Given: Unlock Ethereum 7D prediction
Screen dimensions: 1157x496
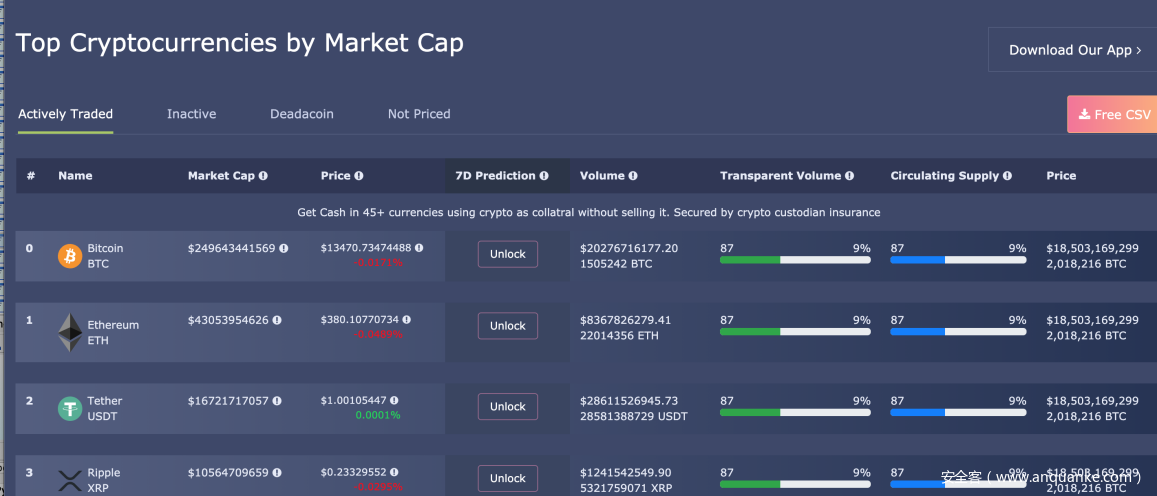Looking at the screenshot, I should (507, 326).
